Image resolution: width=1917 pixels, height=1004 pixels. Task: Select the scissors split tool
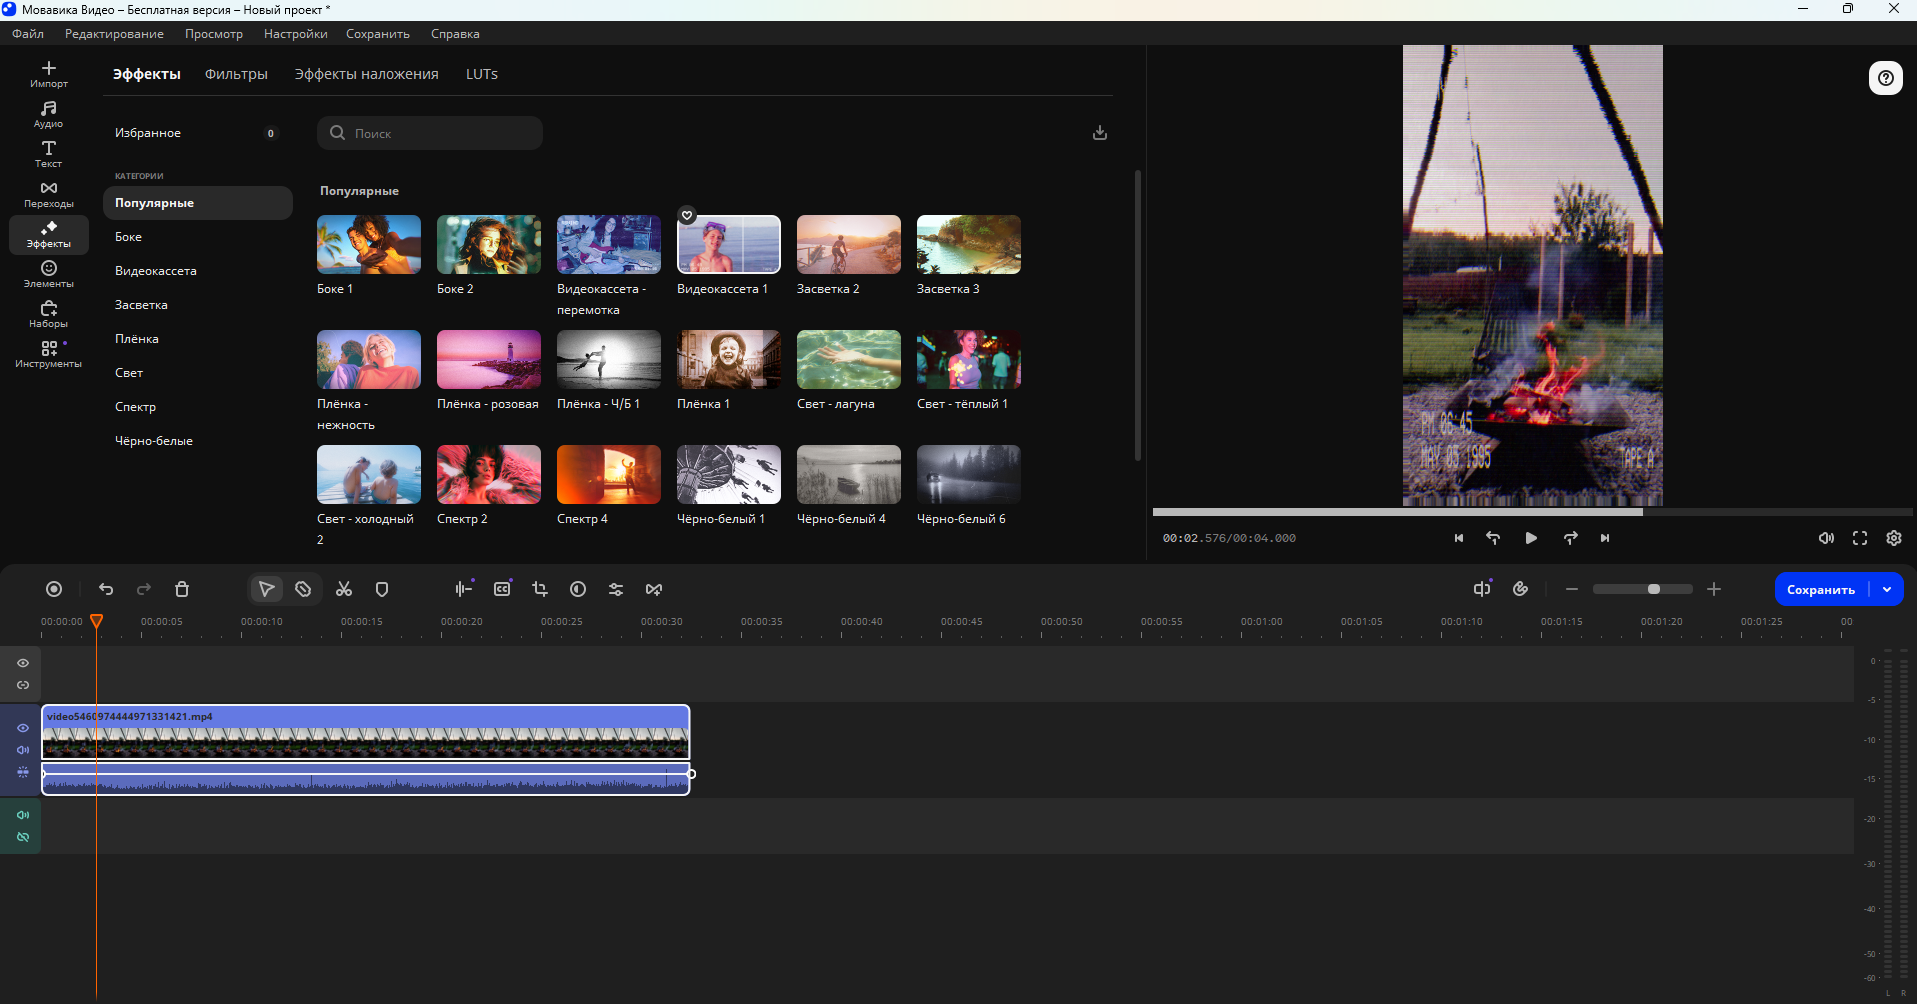tap(344, 589)
